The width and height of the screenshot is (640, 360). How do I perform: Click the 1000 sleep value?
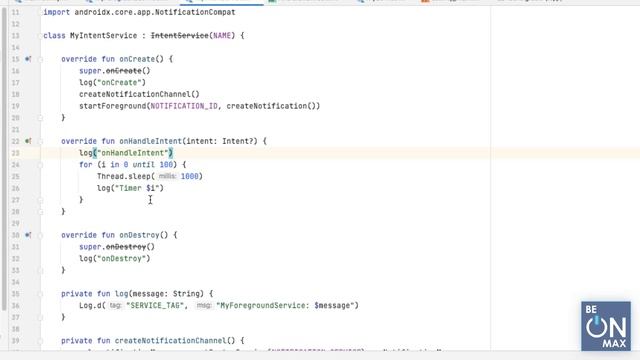click(x=189, y=176)
